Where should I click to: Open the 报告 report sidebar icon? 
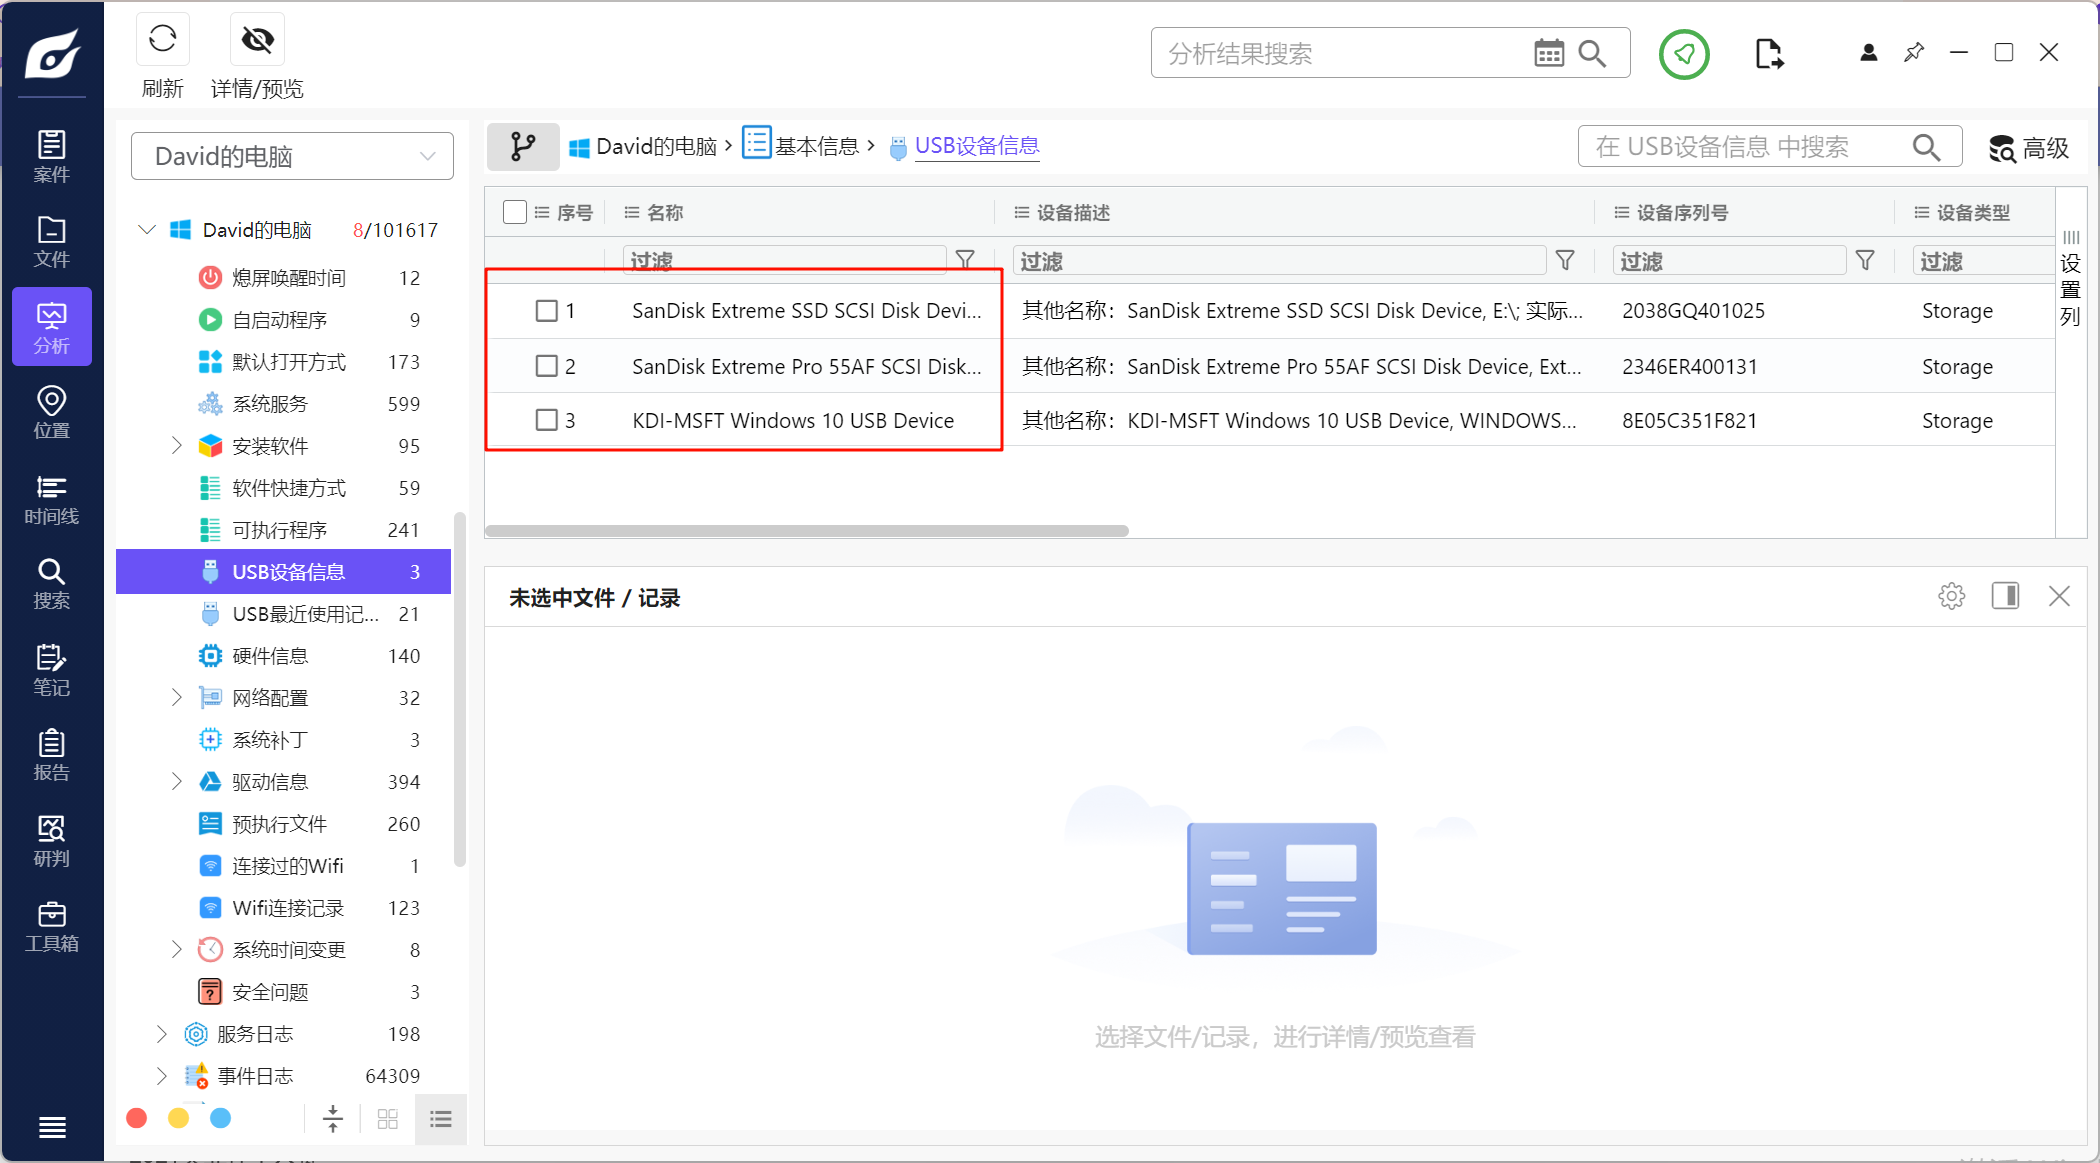51,755
